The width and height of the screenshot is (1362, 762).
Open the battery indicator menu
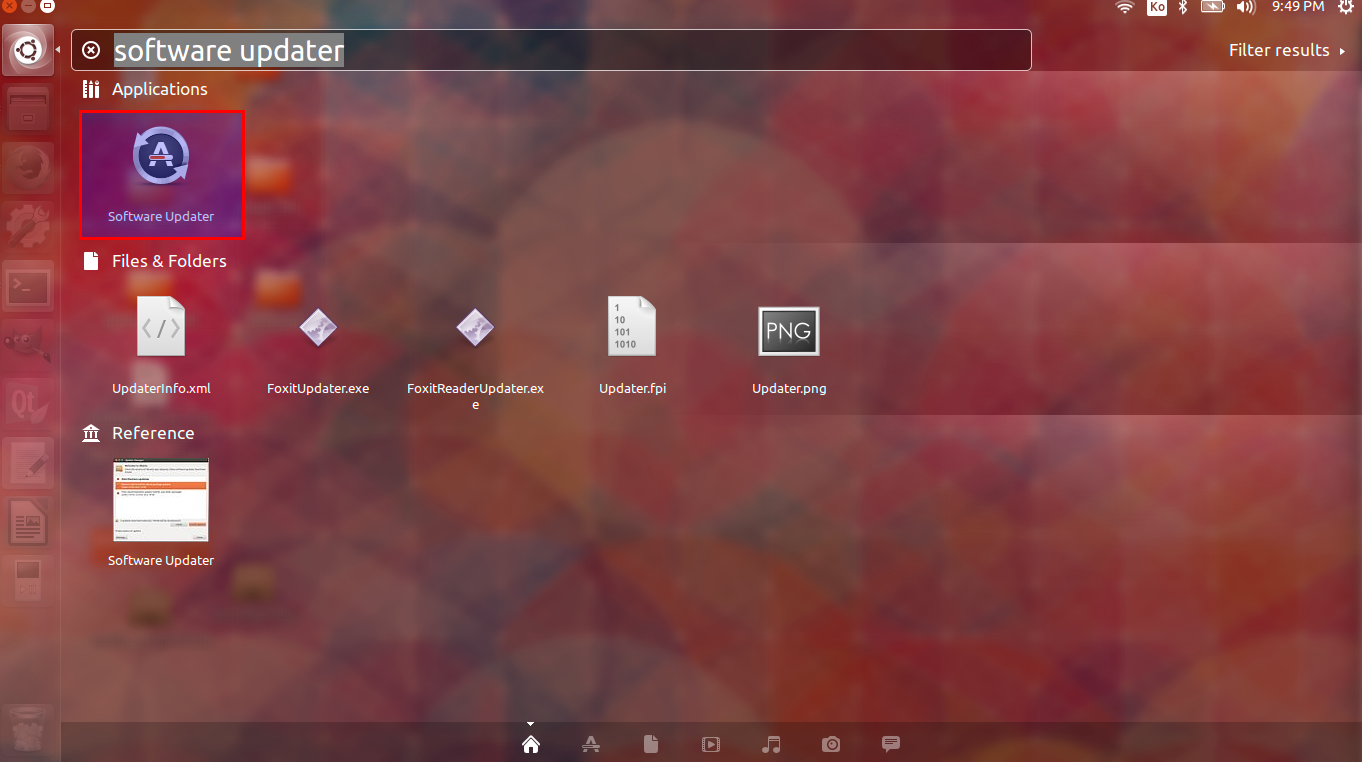click(1213, 8)
